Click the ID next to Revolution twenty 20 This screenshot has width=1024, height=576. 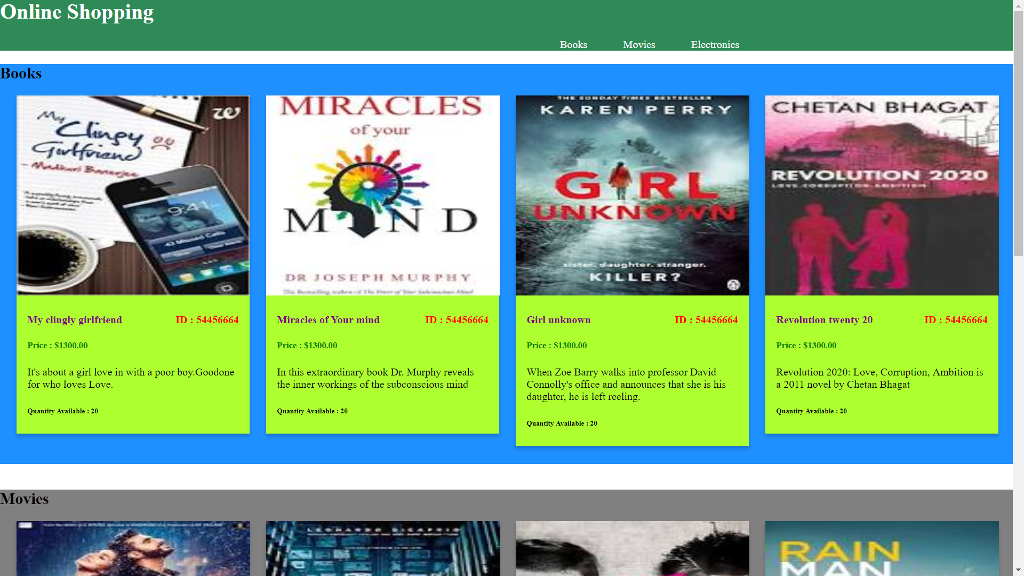coord(956,319)
